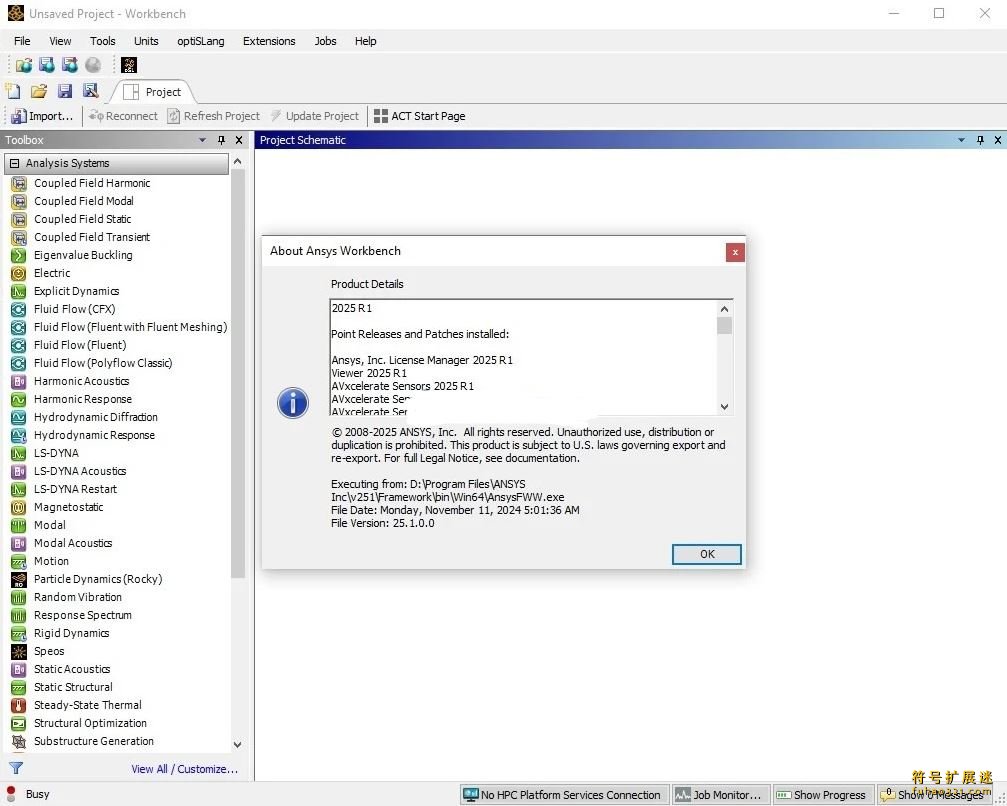Click the Harmonic Acoustics icon
Viewport: 1007px width, 806px height.
19,381
